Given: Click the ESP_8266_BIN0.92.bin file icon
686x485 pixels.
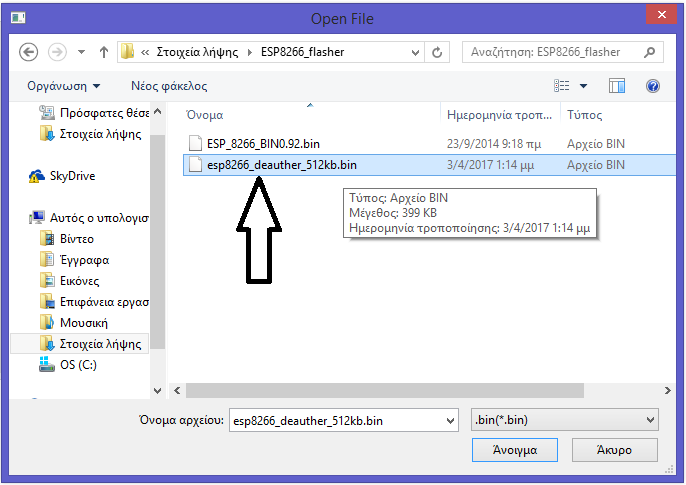Looking at the screenshot, I should tap(195, 143).
